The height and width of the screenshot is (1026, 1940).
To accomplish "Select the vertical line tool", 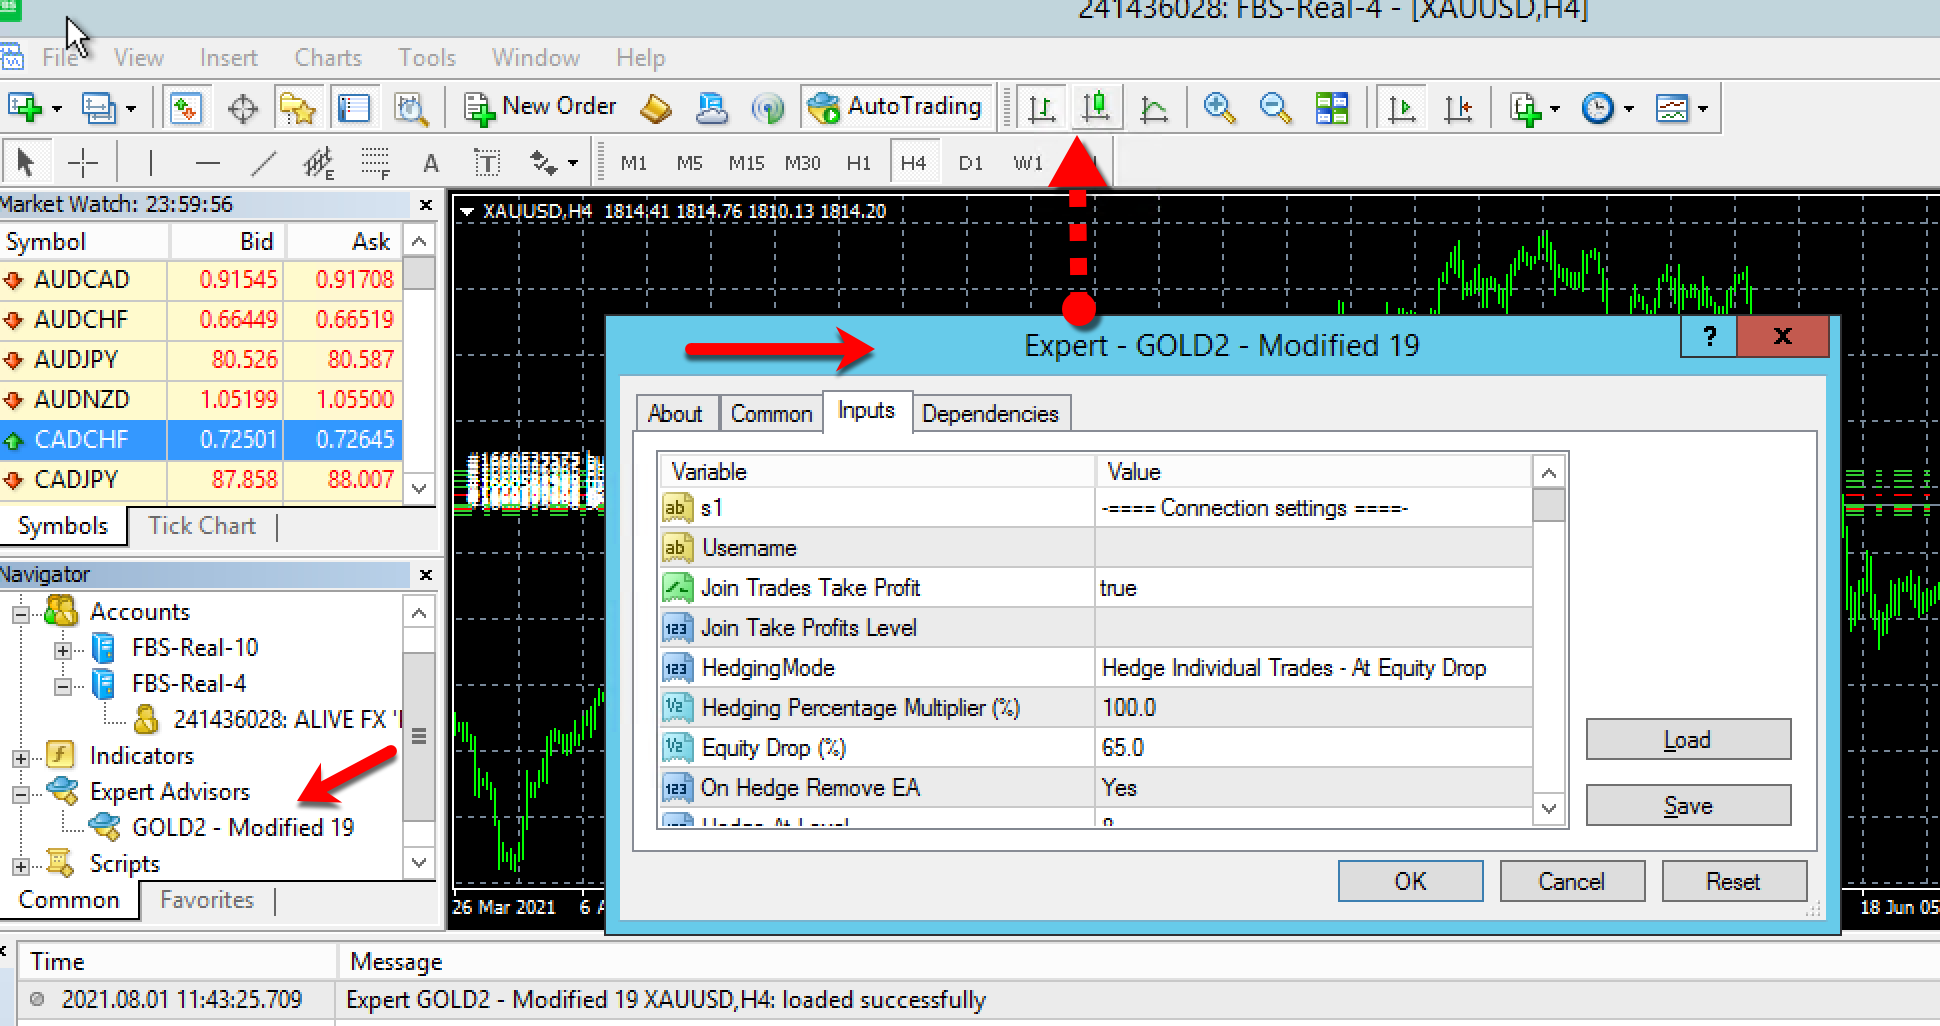I will 151,162.
